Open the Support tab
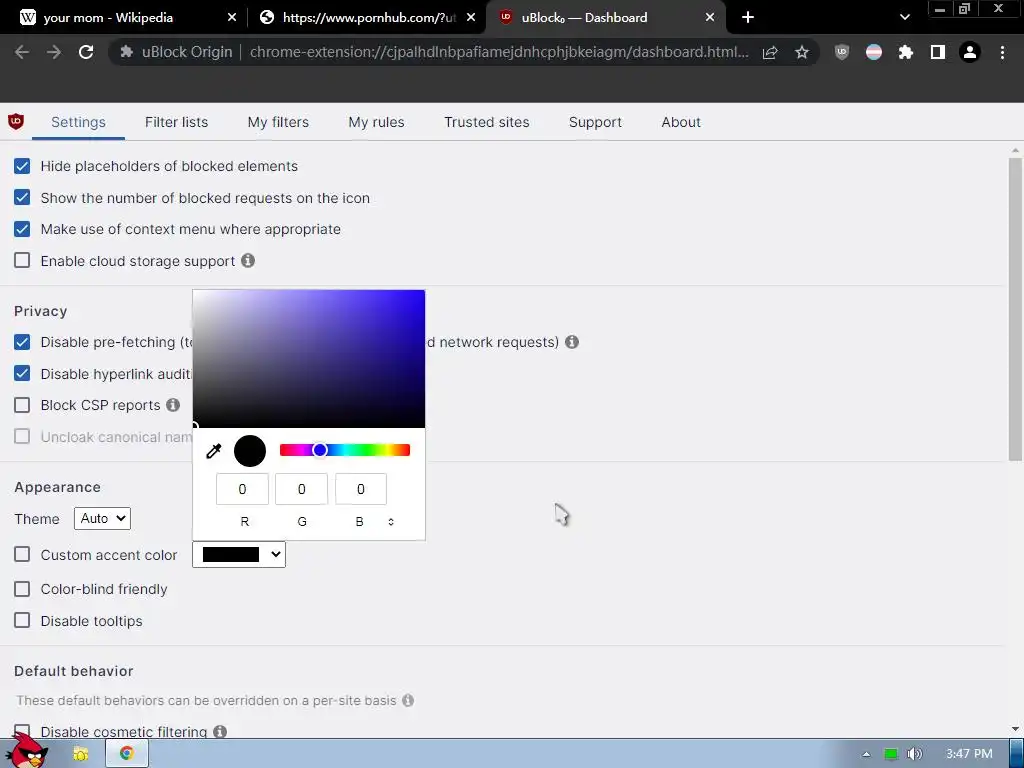 click(595, 122)
